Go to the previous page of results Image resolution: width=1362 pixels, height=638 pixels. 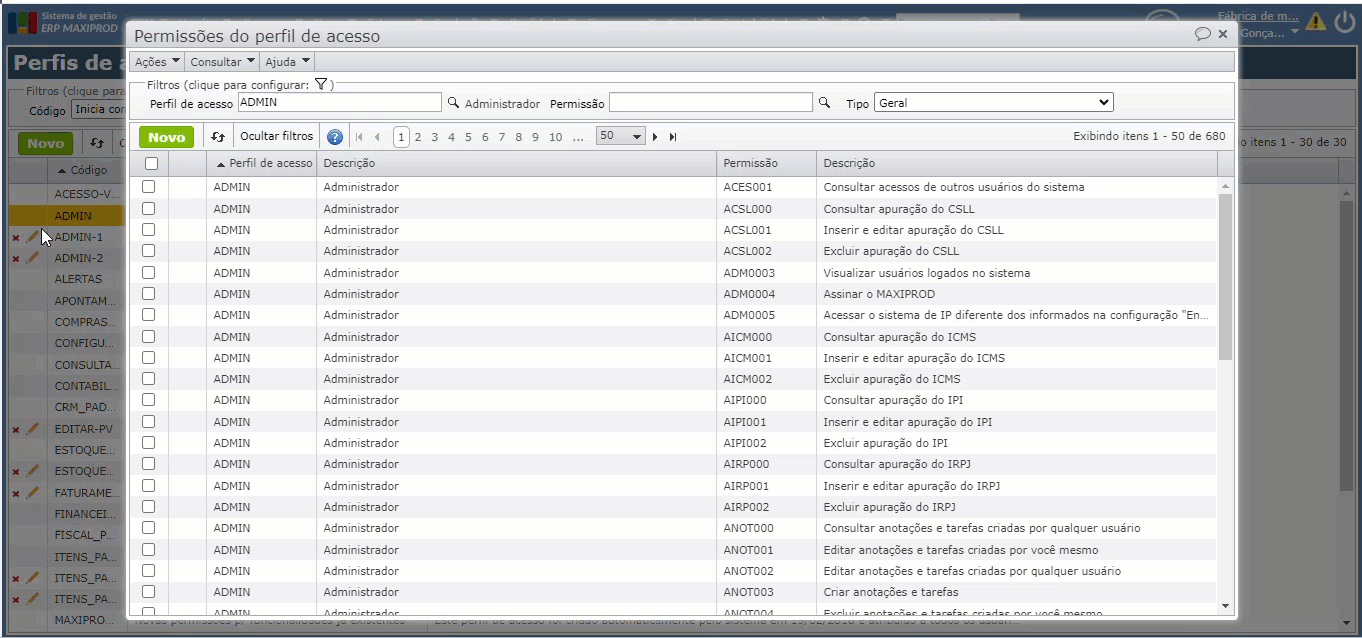click(377, 137)
